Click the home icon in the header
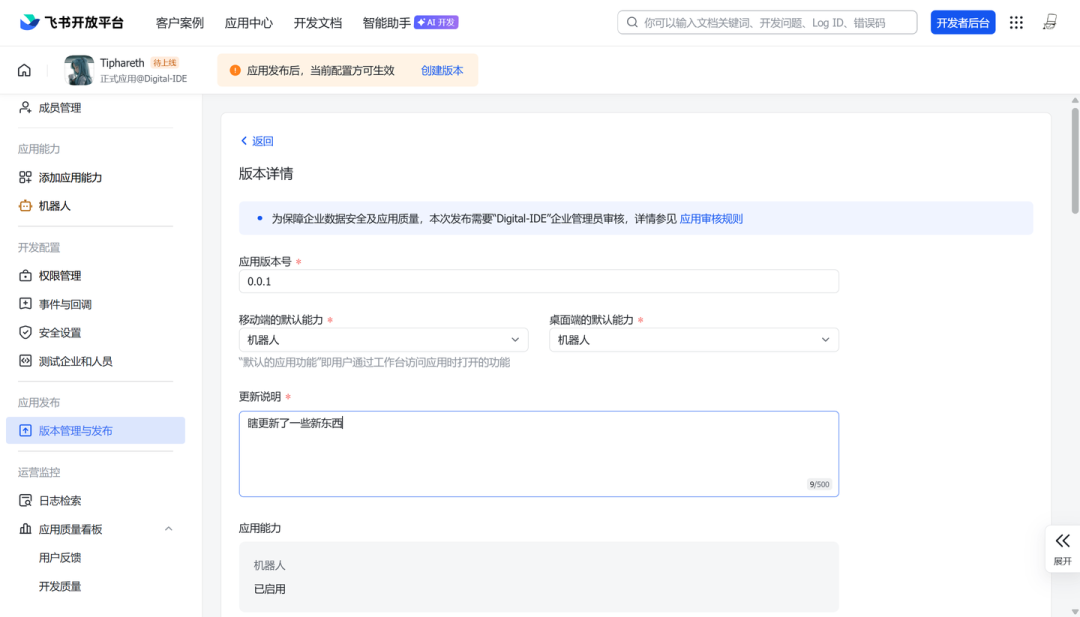Screen dimensions: 1080x617 (24, 70)
